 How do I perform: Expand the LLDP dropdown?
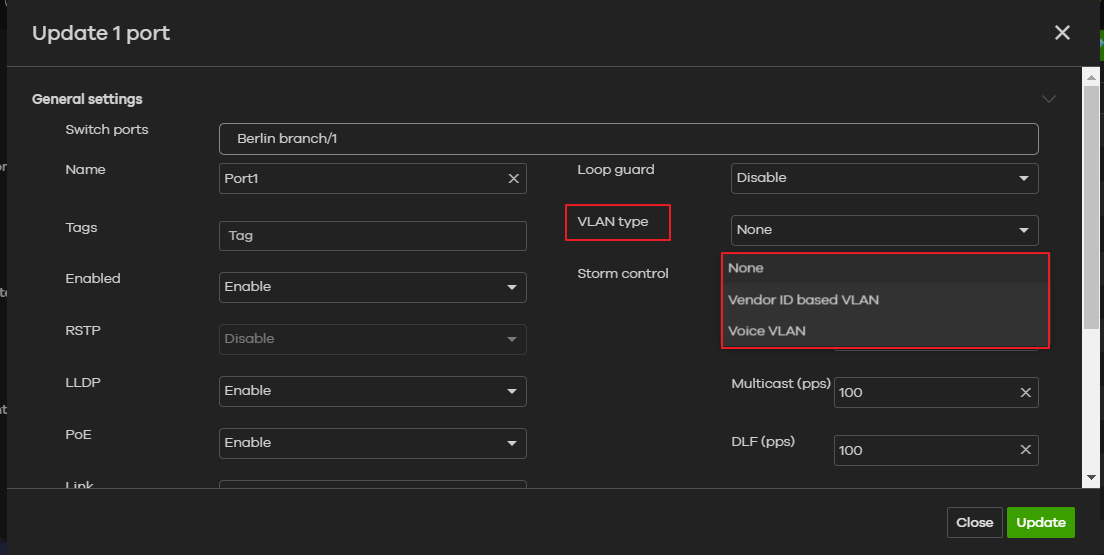tap(372, 391)
